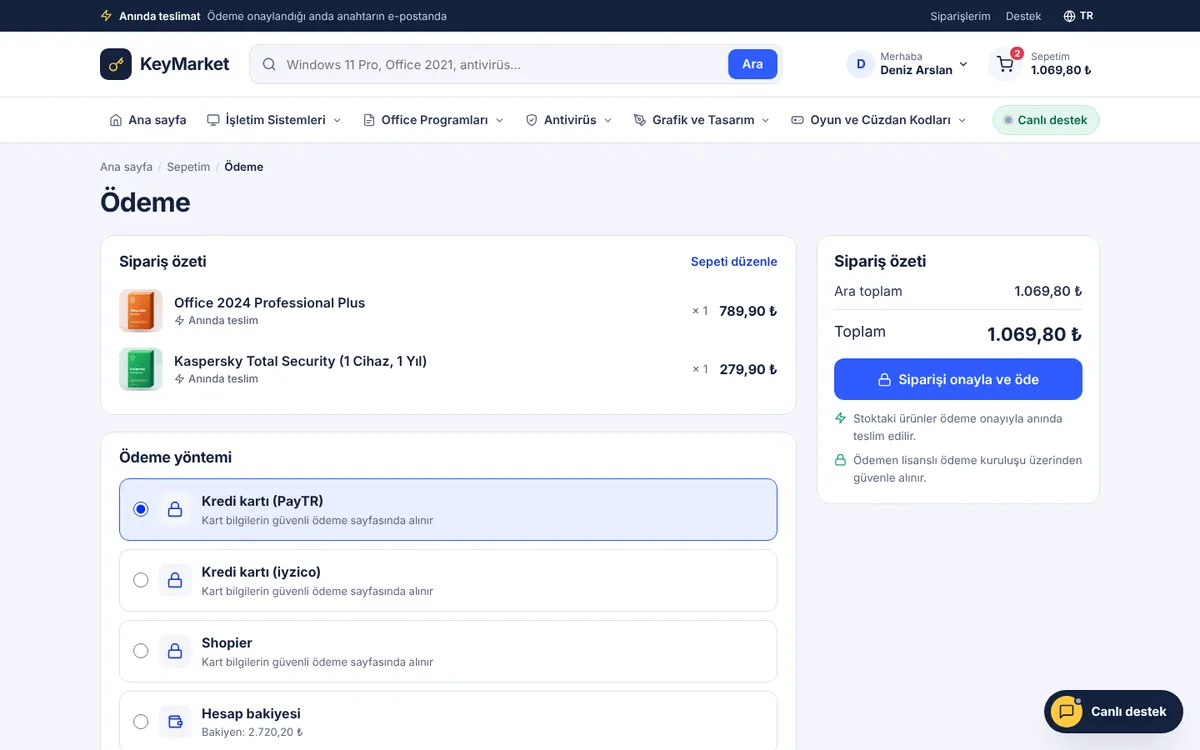The image size is (1200, 750).
Task: Choose the Hesap bakiyesi radio button
Action: (x=141, y=722)
